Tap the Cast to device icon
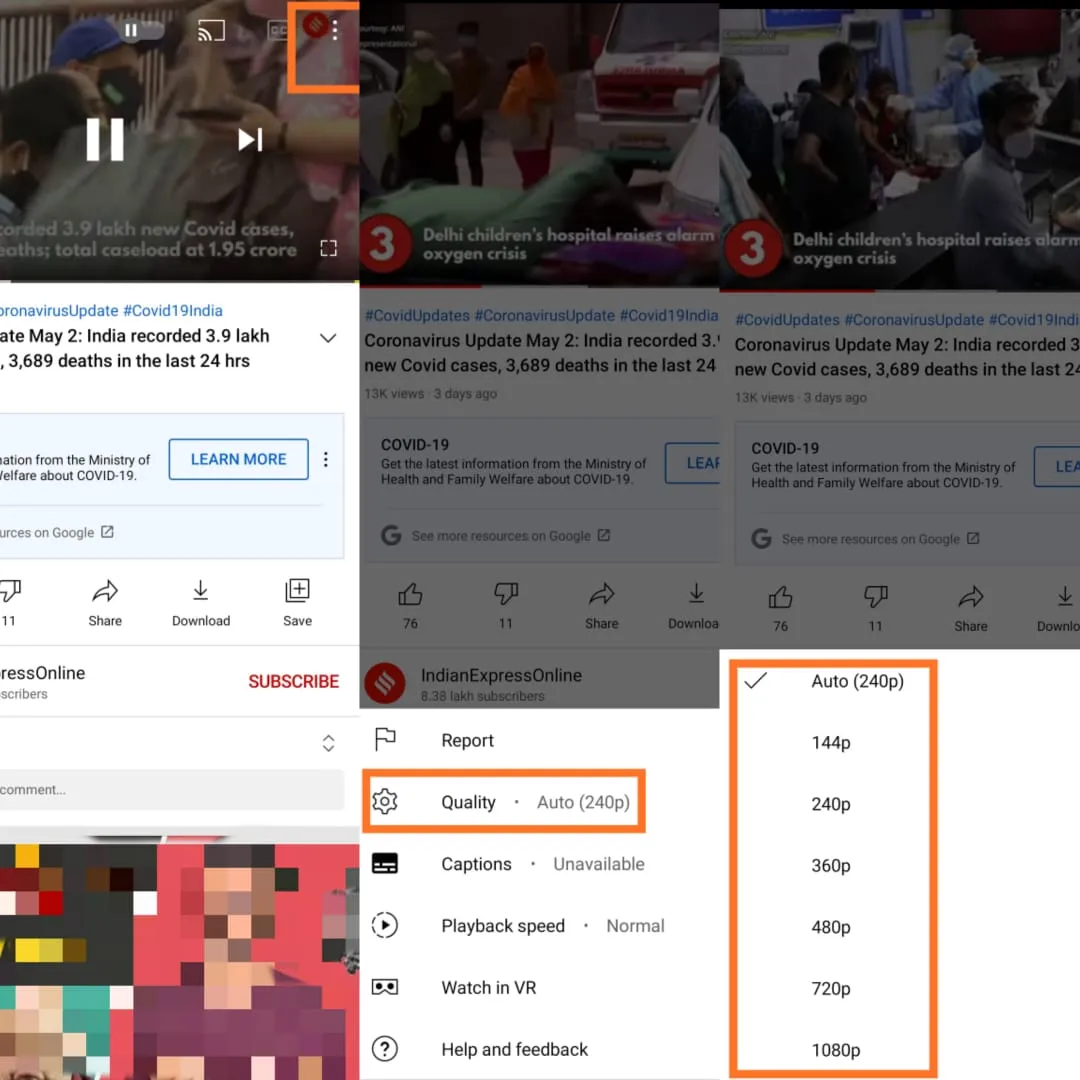Image resolution: width=1080 pixels, height=1080 pixels. 211,31
